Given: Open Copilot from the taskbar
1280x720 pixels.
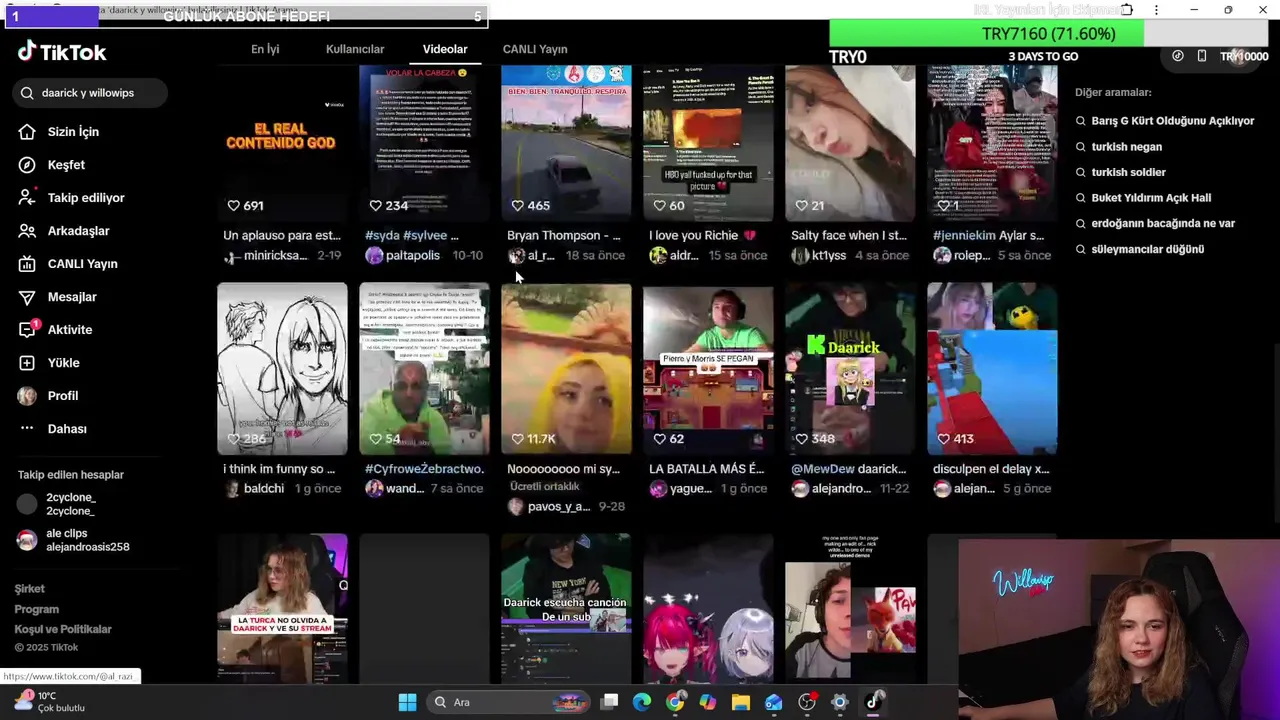Looking at the screenshot, I should coord(708,702).
